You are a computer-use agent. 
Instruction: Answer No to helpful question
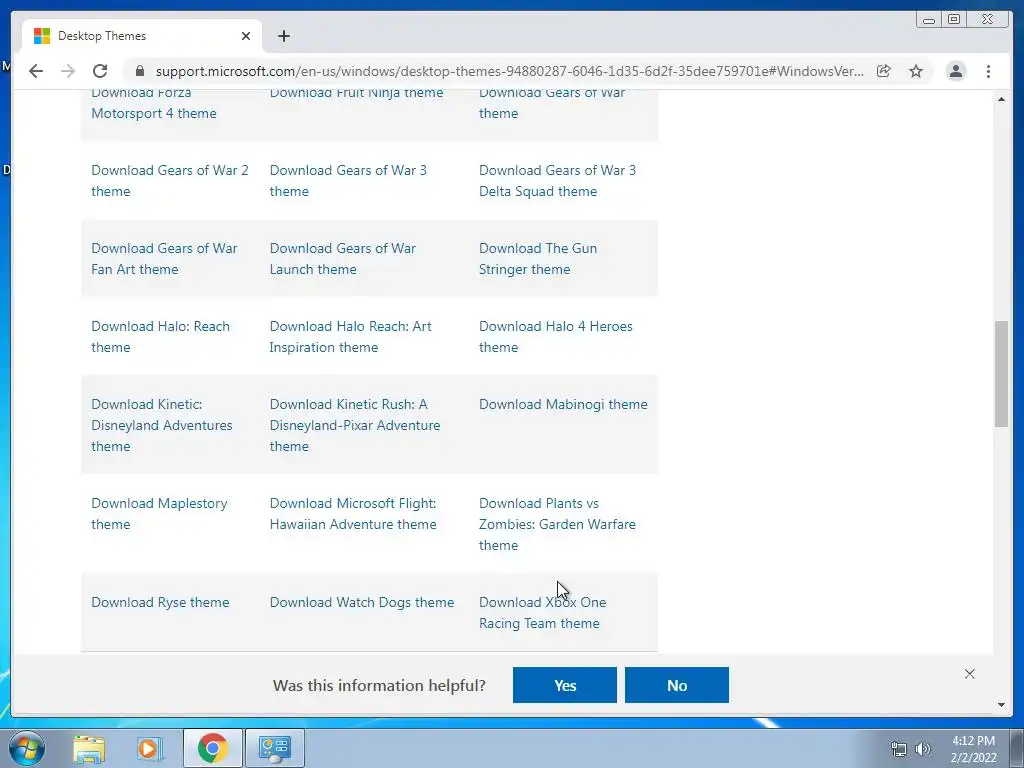pyautogui.click(x=677, y=685)
